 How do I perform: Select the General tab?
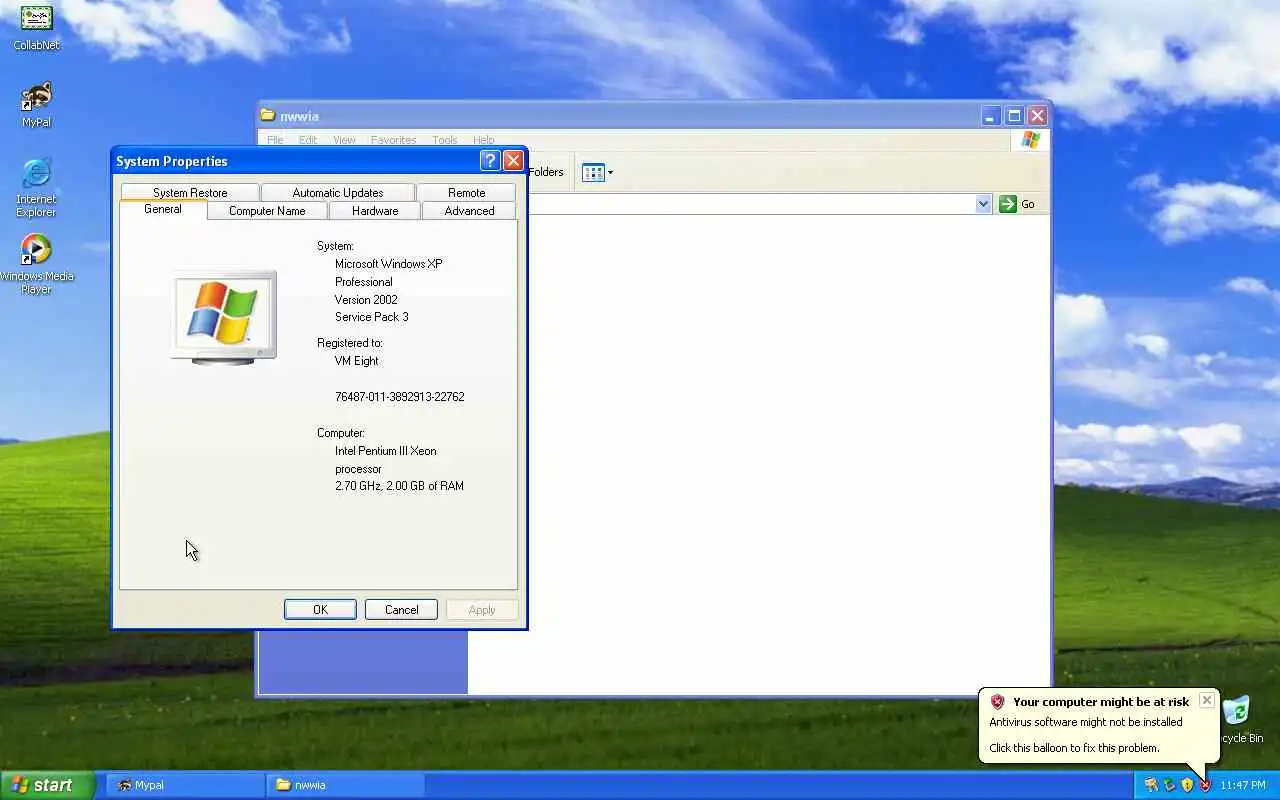(163, 209)
